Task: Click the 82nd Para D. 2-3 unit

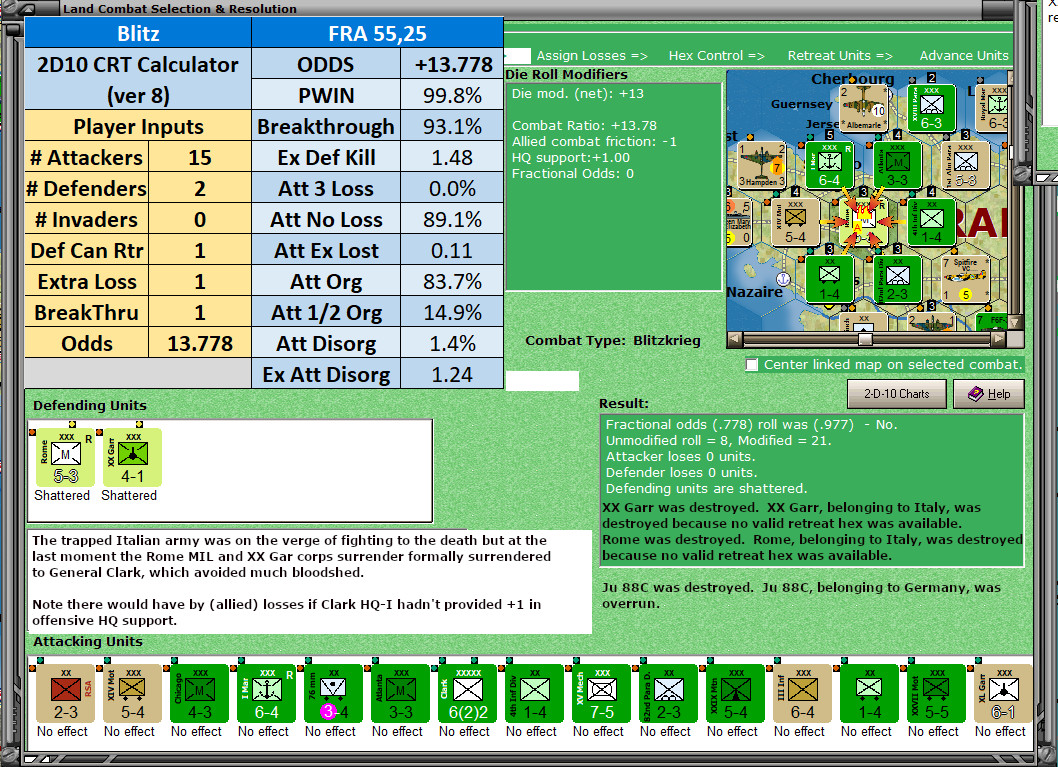Action: [668, 693]
